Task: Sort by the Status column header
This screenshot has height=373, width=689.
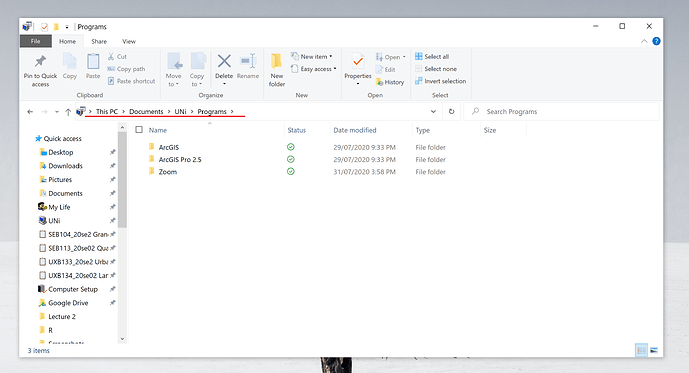Action: [x=297, y=130]
